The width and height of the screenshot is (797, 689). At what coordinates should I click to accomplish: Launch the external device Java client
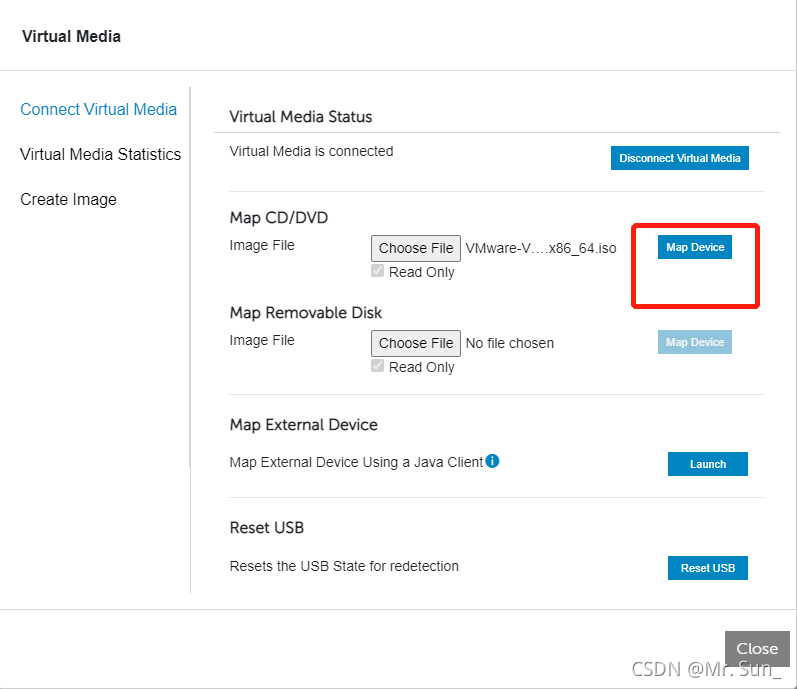click(x=707, y=464)
